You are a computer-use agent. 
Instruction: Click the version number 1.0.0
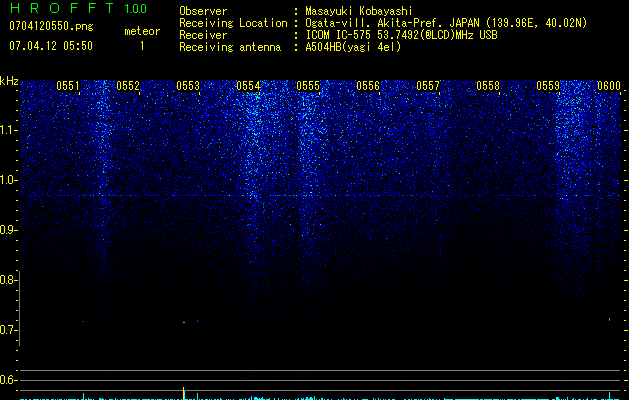(x=135, y=8)
